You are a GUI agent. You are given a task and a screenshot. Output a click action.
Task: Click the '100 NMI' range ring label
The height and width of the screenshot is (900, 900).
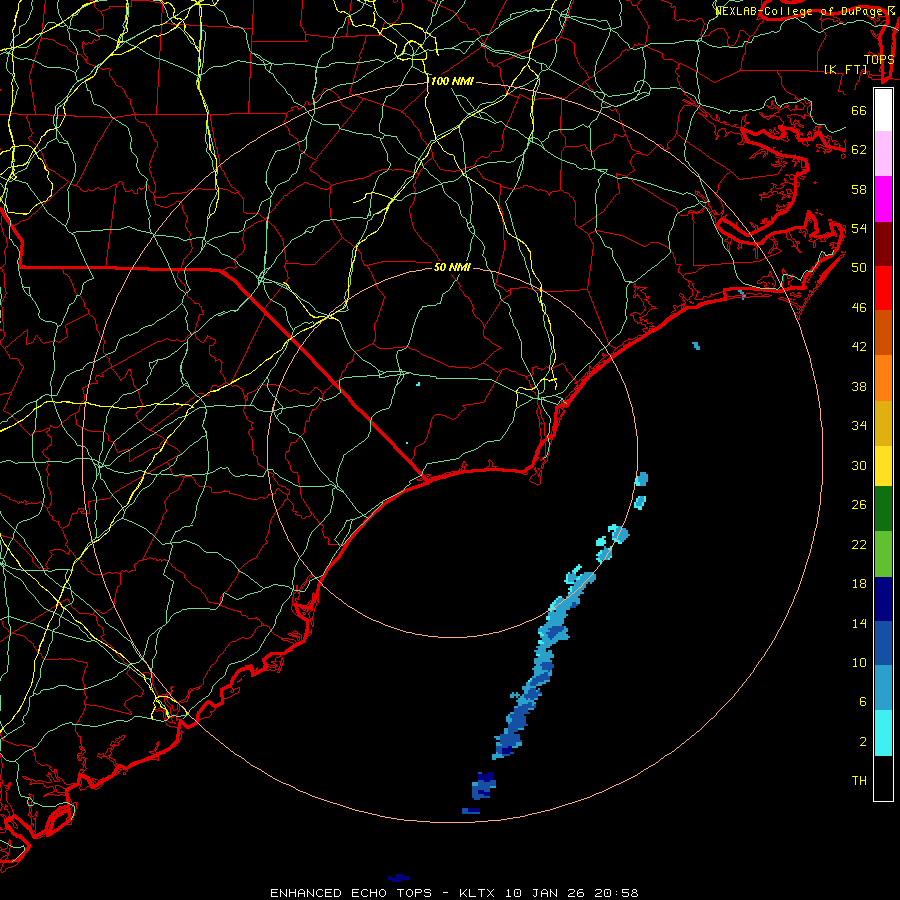tap(452, 82)
